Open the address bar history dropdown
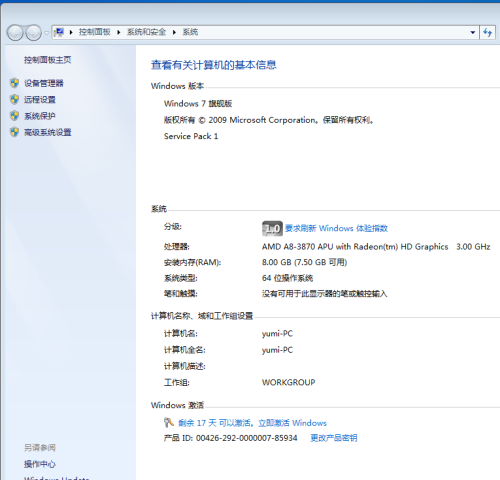 [x=473, y=32]
